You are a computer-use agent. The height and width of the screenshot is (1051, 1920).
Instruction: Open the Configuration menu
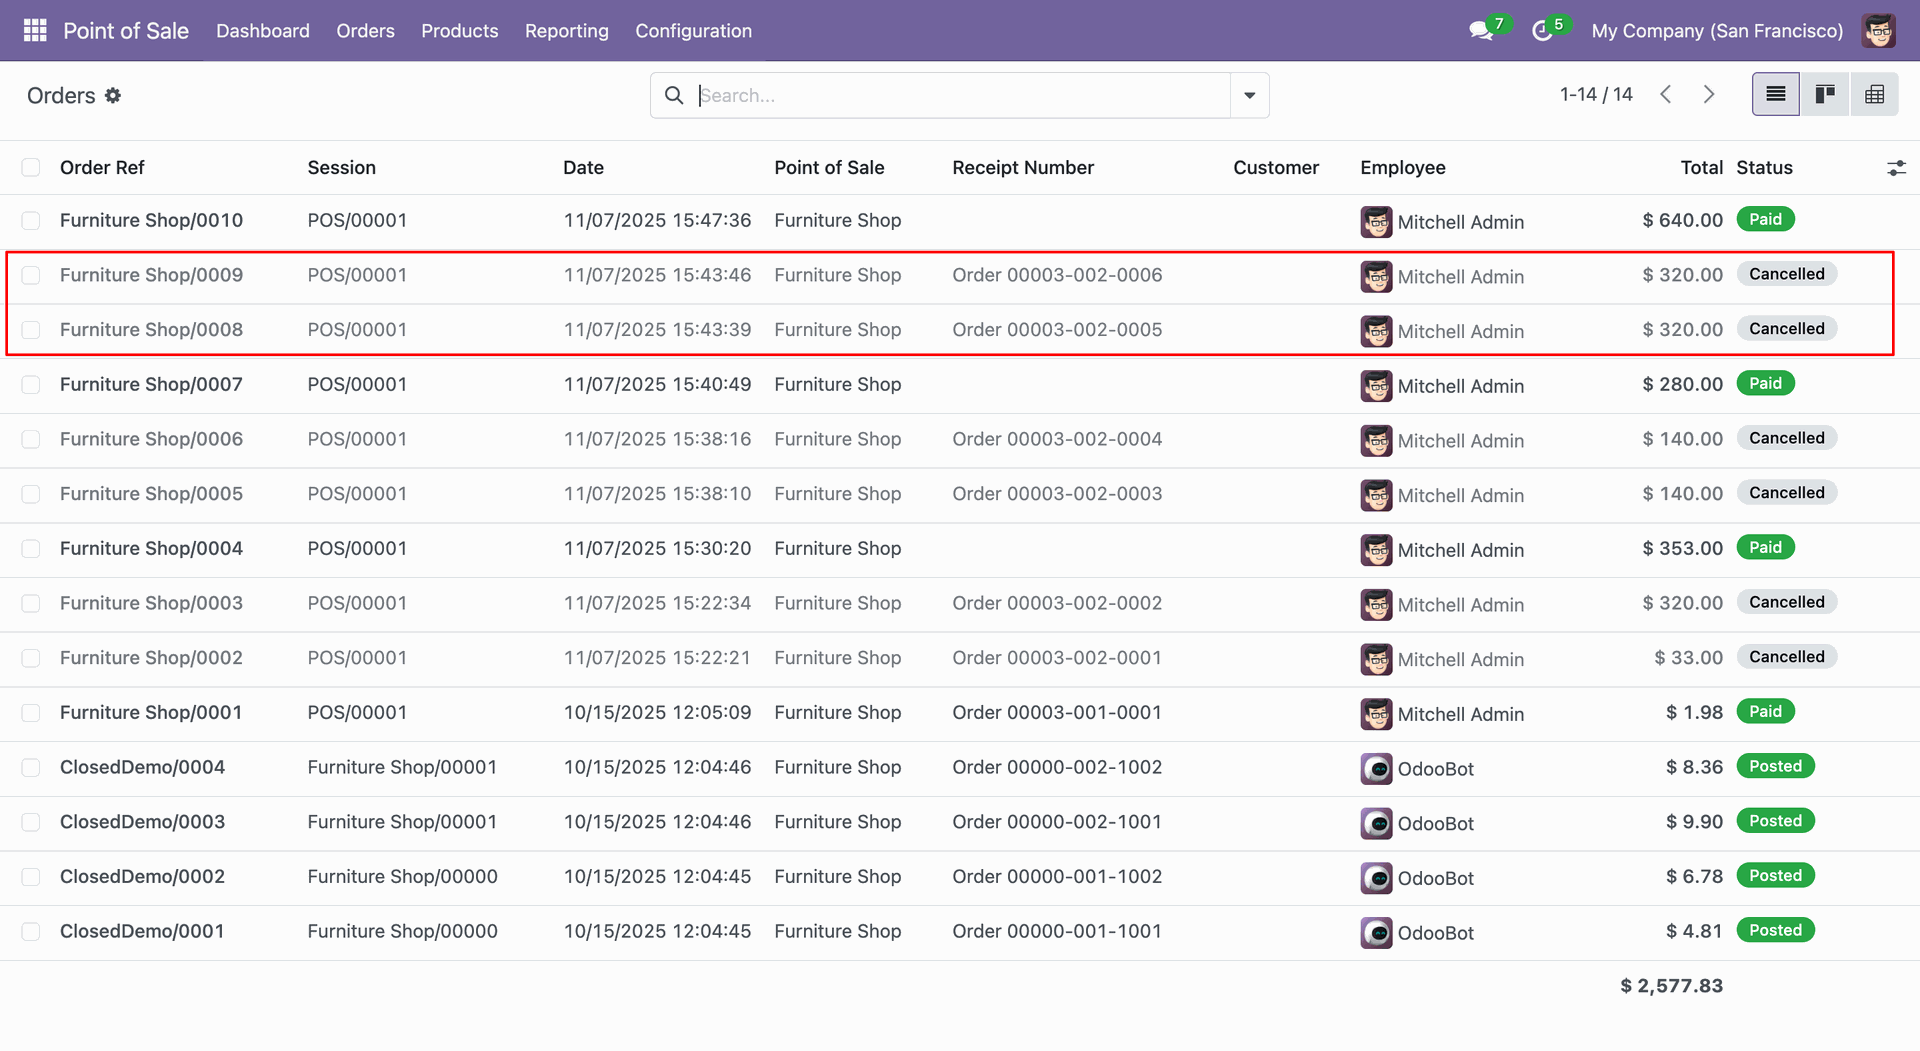(693, 31)
